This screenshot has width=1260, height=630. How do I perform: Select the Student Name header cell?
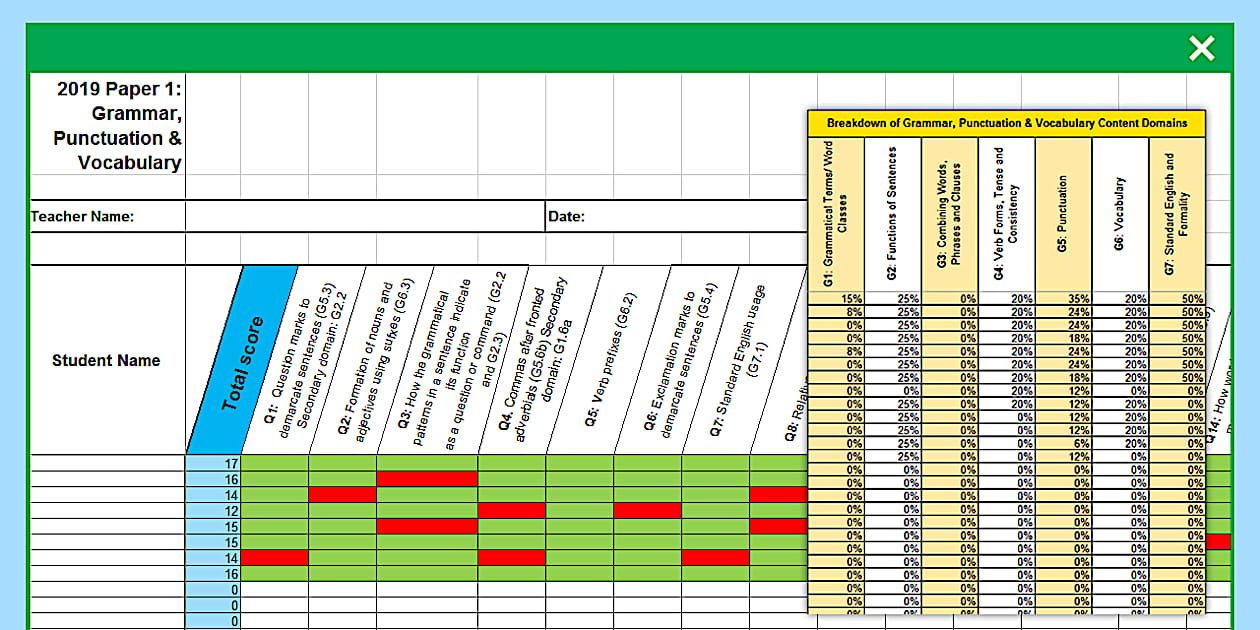click(x=107, y=361)
